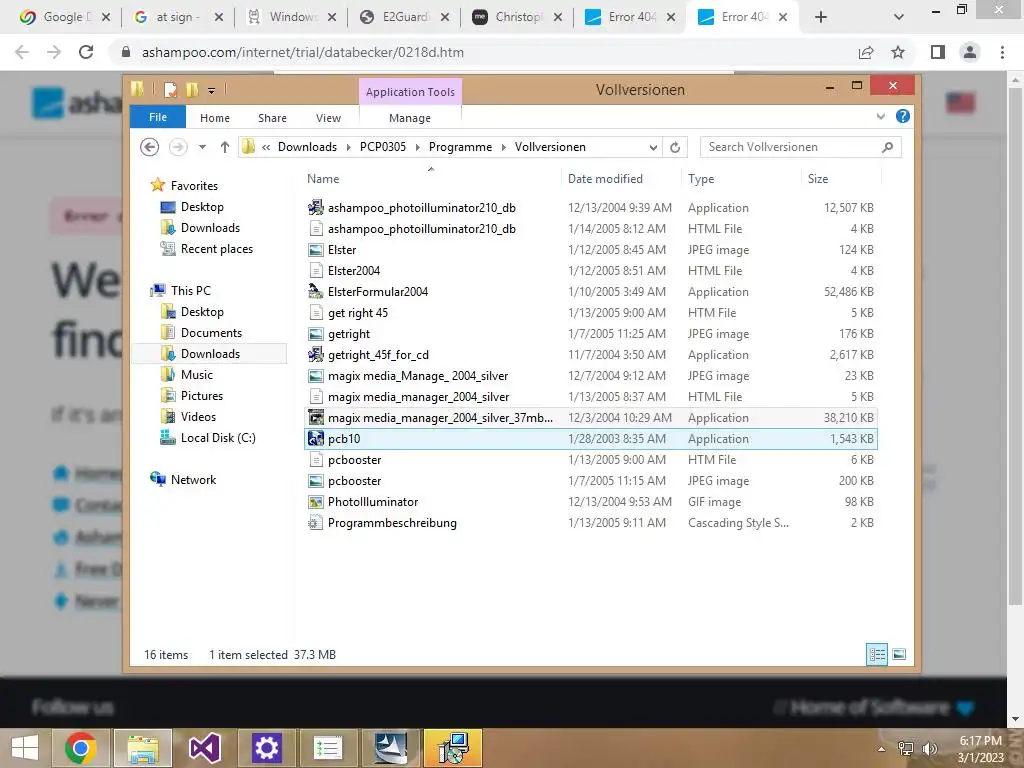Open Settings gear app on taskbar

click(x=266, y=748)
